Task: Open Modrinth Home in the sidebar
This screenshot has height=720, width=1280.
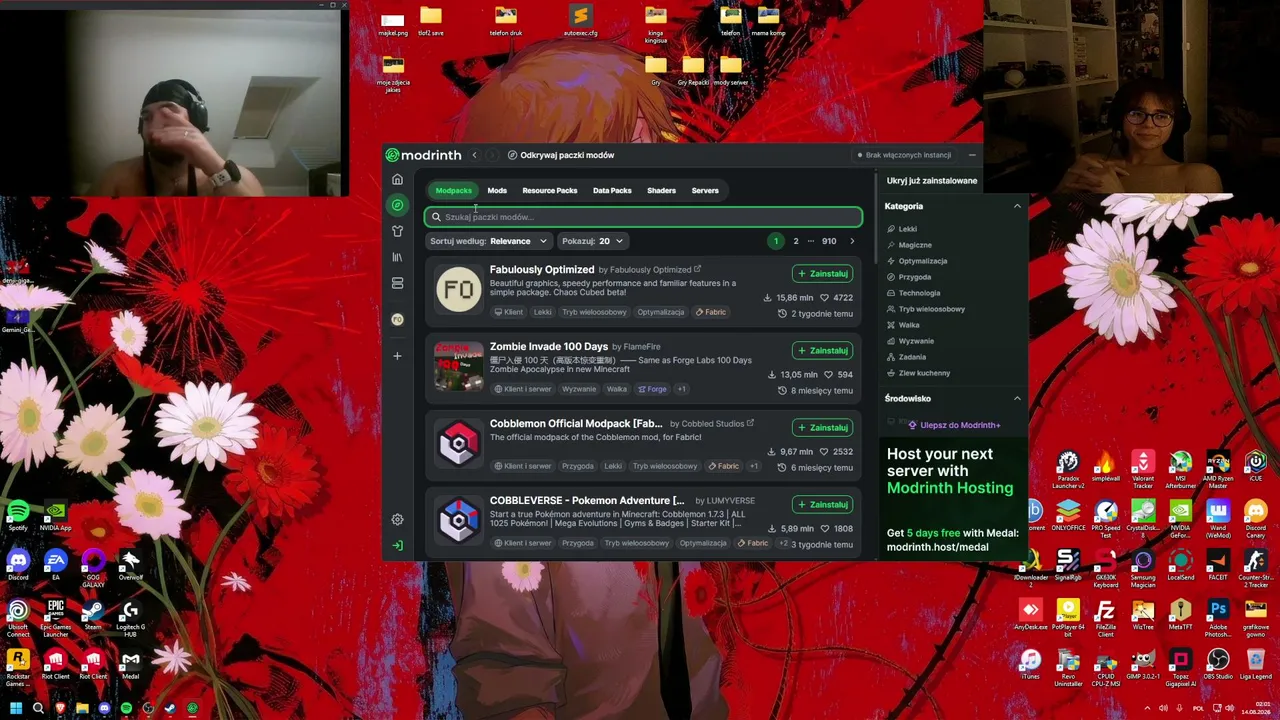Action: click(x=397, y=179)
